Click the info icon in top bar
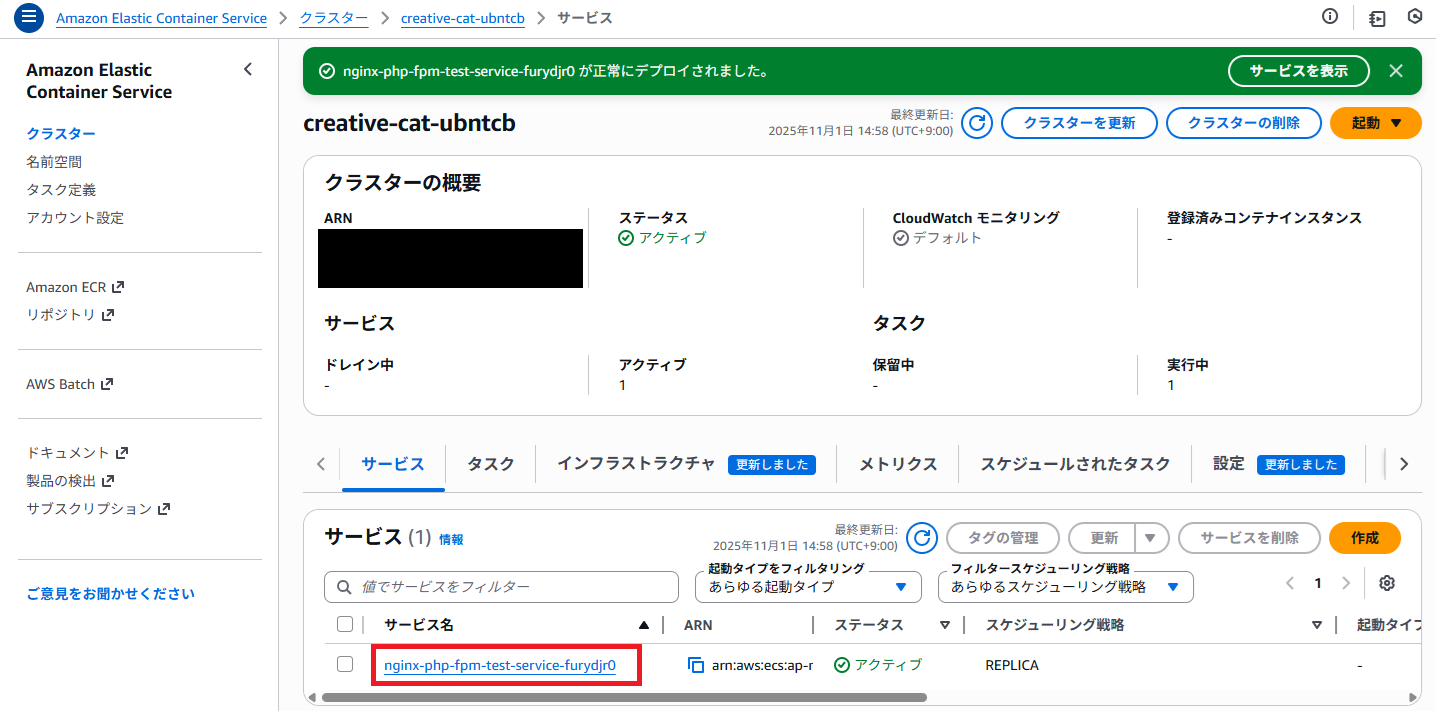Image resolution: width=1436 pixels, height=711 pixels. [1330, 17]
